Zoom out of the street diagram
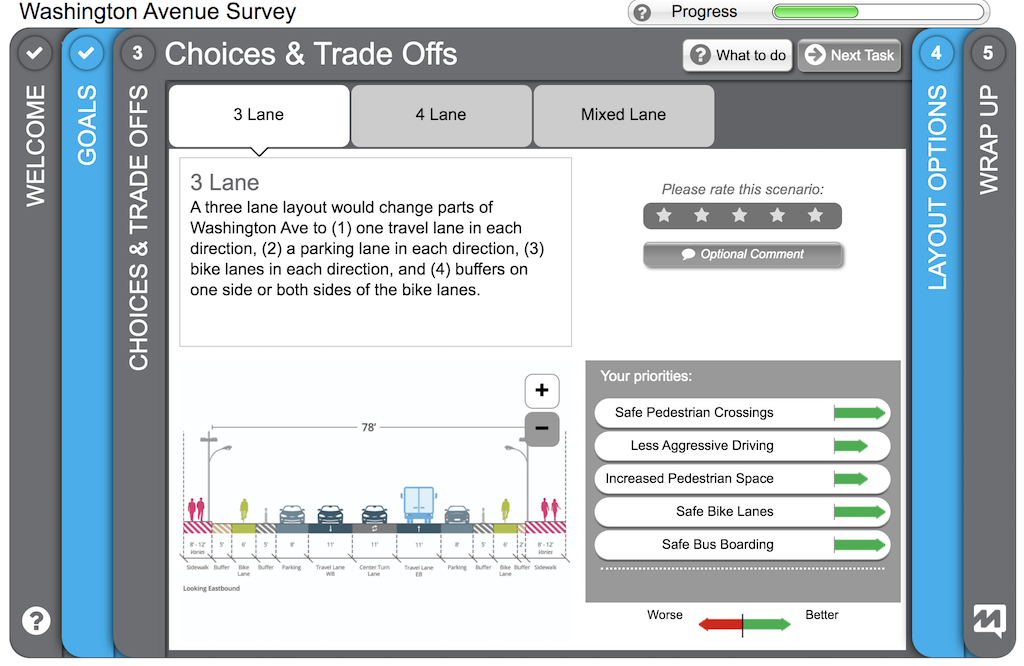1024x666 pixels. pyautogui.click(x=542, y=428)
